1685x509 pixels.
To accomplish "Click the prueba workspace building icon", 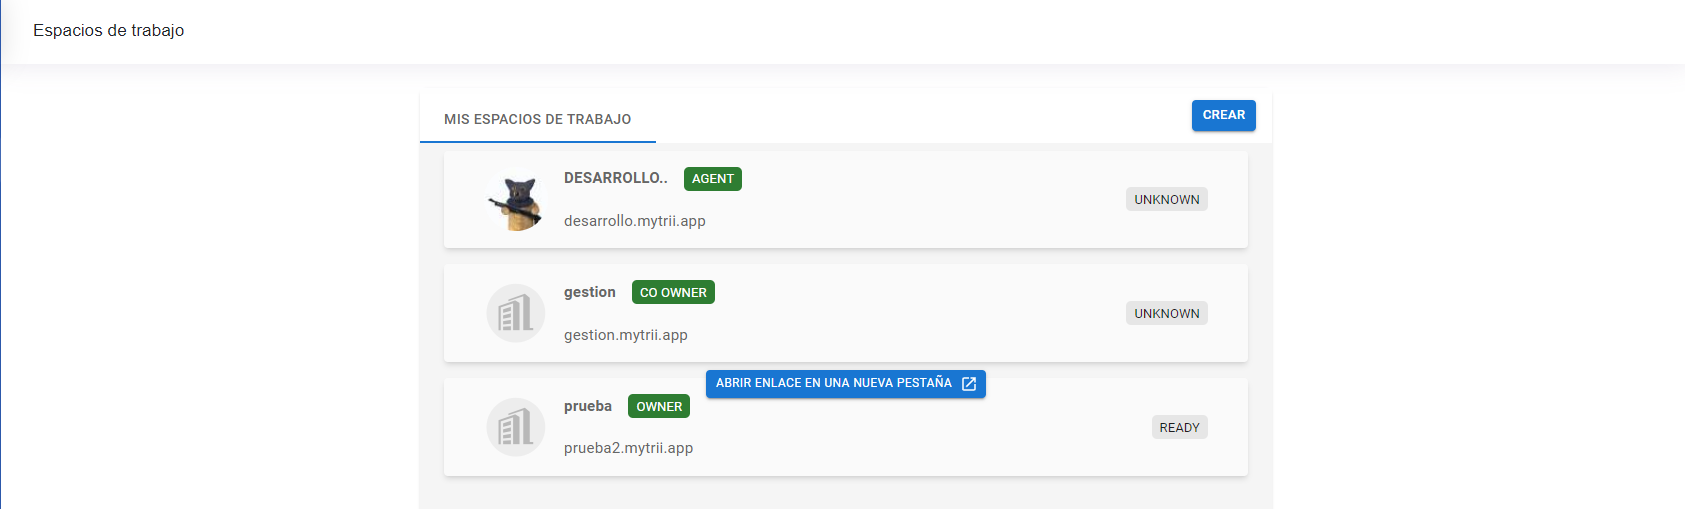I will pyautogui.click(x=516, y=428).
